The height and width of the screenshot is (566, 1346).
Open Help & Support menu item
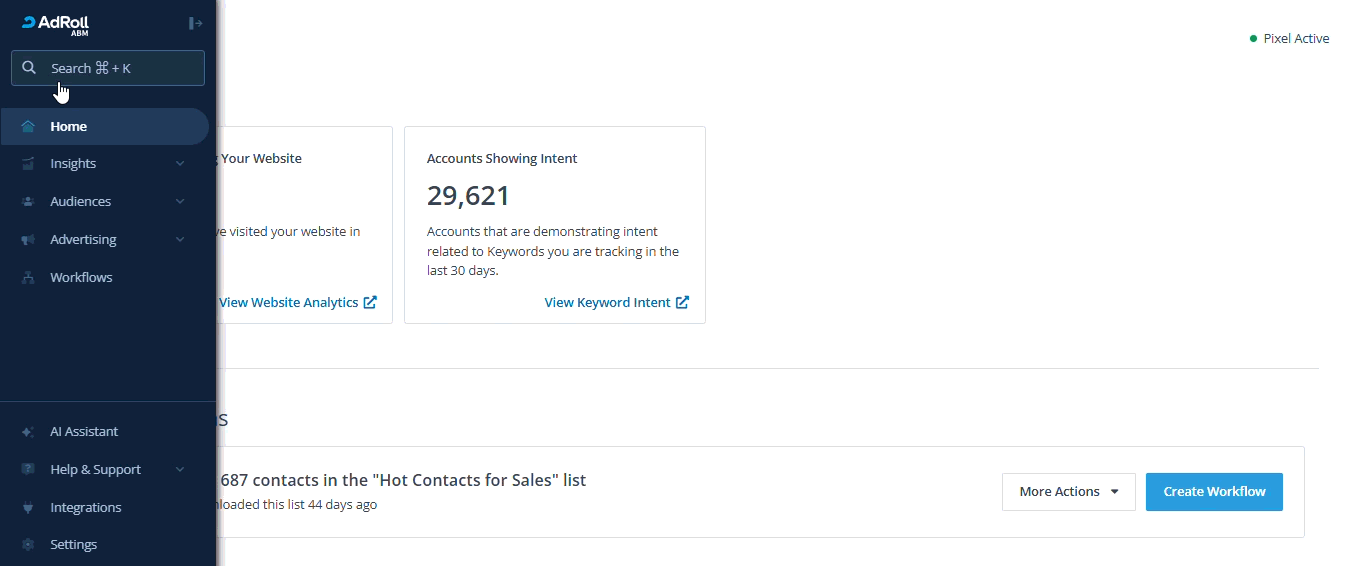click(95, 470)
